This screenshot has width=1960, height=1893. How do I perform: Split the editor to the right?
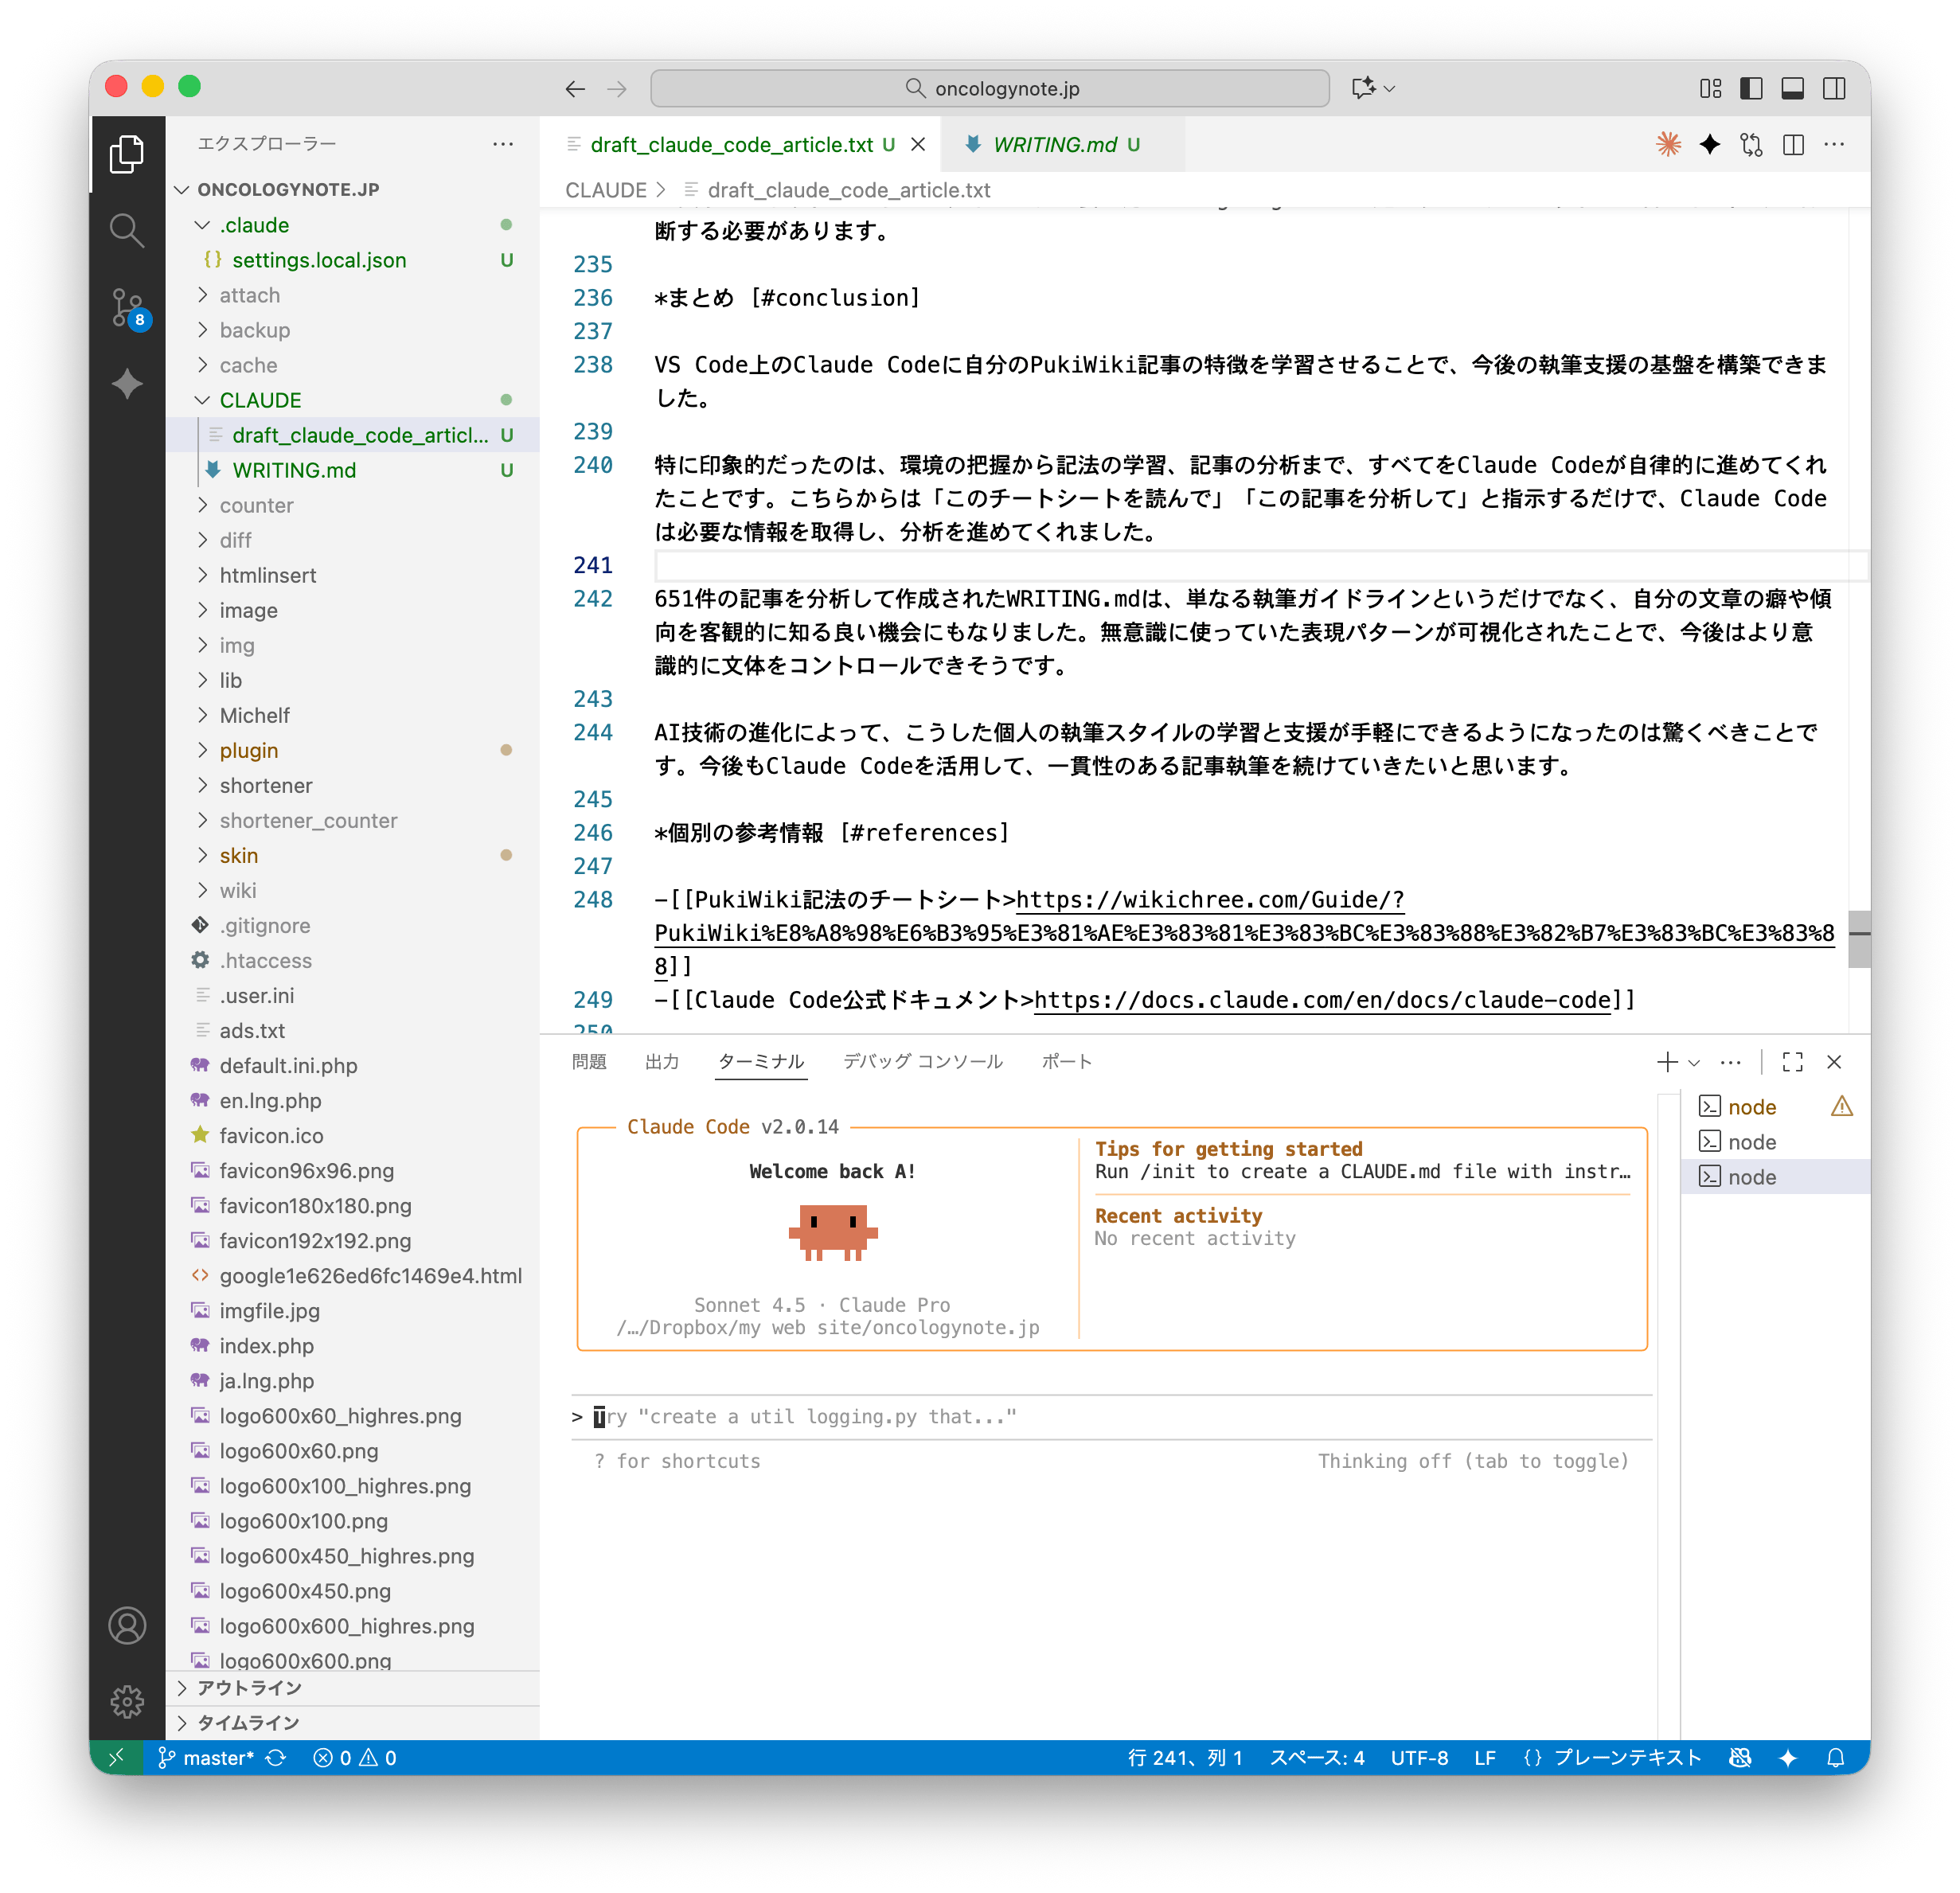tap(1793, 145)
